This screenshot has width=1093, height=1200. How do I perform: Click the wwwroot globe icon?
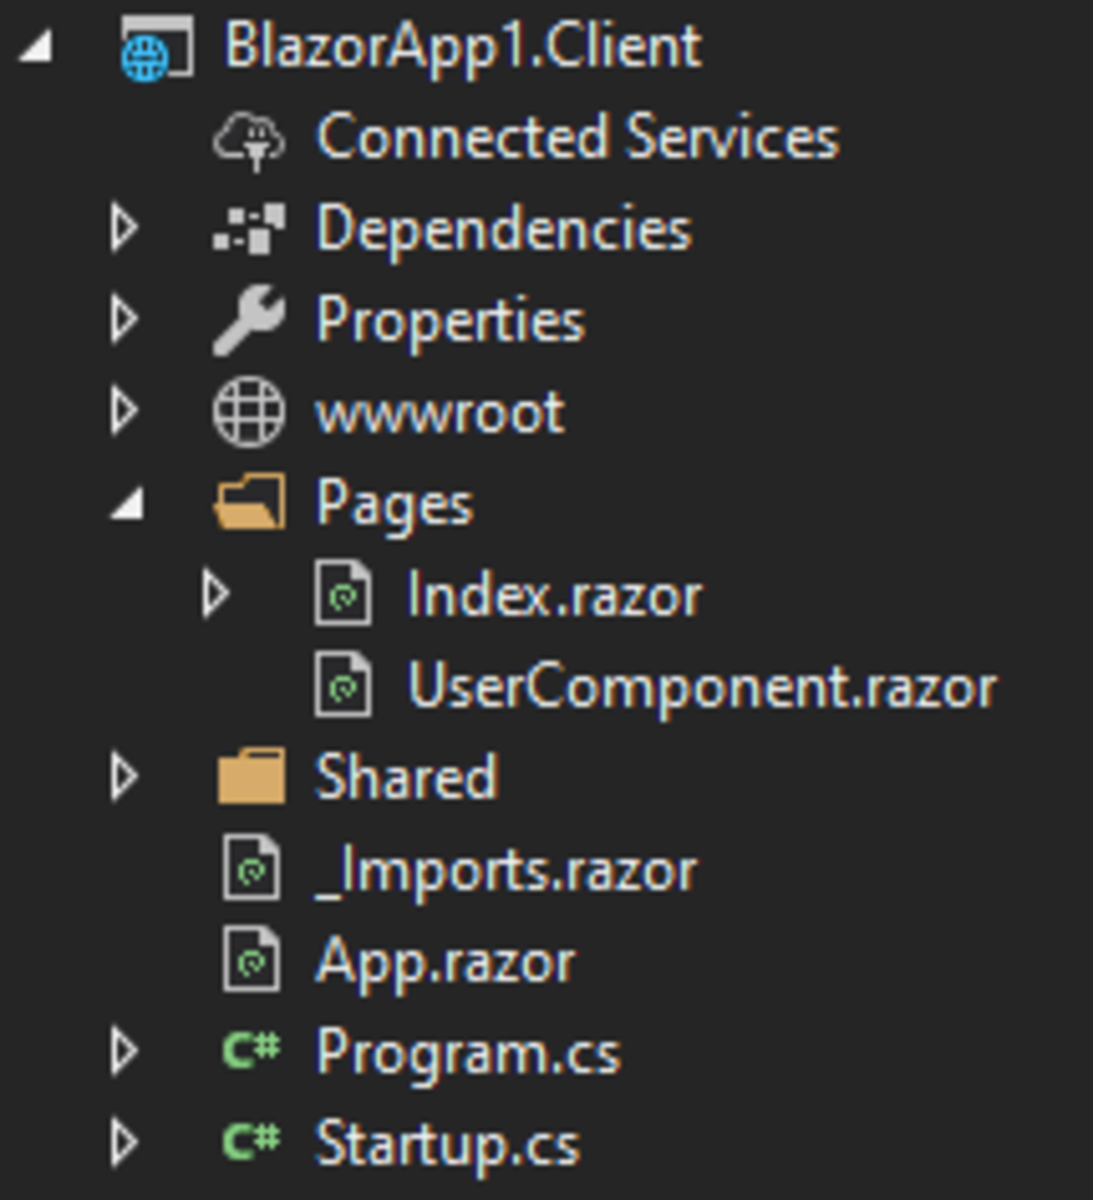tap(249, 411)
